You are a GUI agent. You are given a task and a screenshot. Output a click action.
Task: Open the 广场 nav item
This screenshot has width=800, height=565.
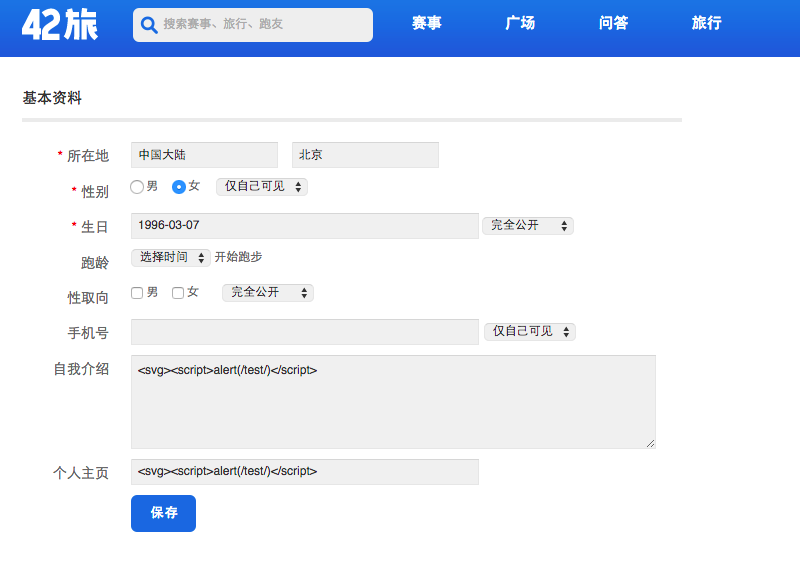520,23
